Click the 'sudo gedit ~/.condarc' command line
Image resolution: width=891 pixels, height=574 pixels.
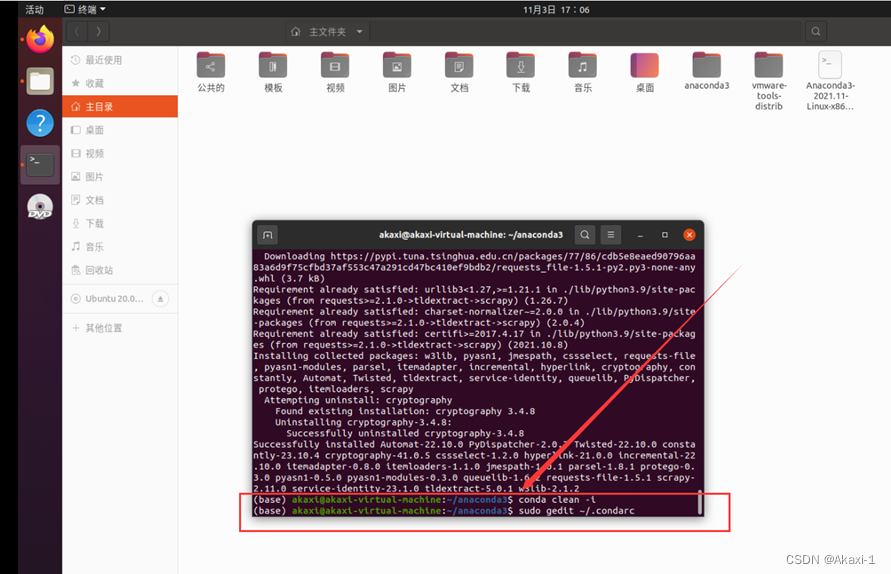[x=444, y=511]
